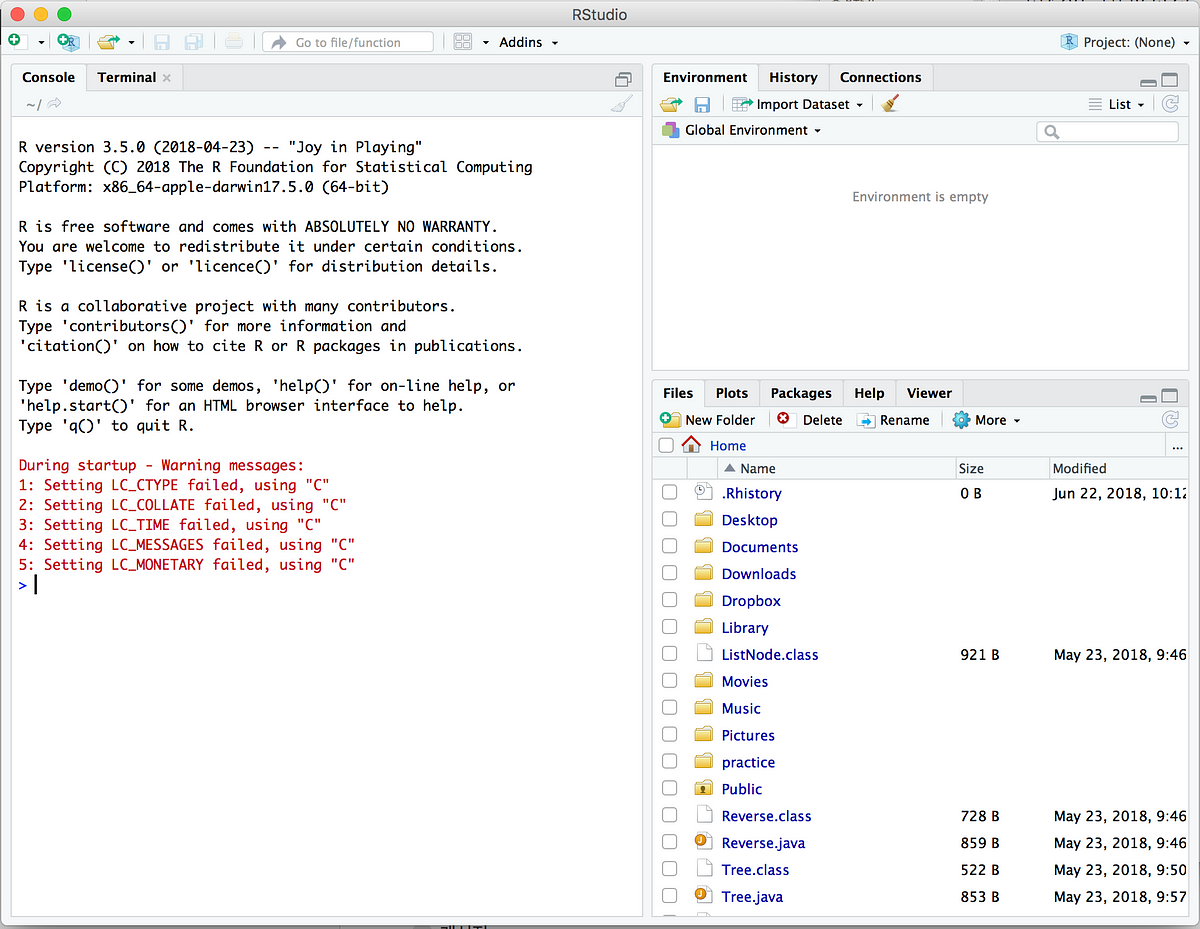Maximize the Environment pane
The image size is (1200, 929).
pos(1169,80)
